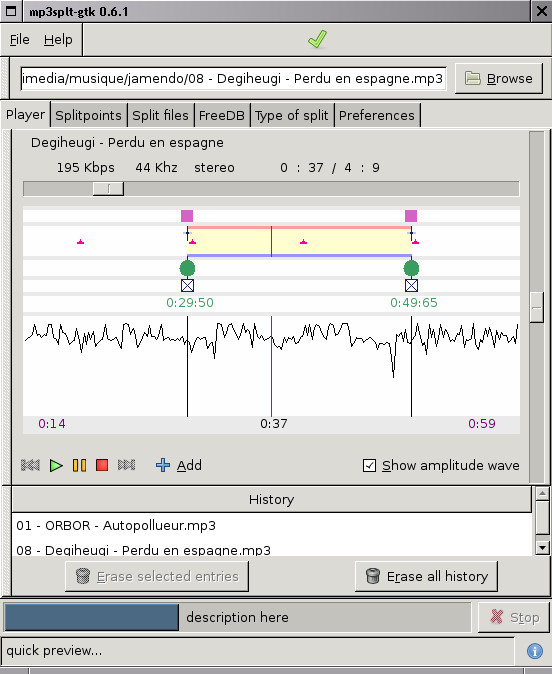The width and height of the screenshot is (552, 674).
Task: Click green circle of 0:49:65 splitpoint
Action: (411, 268)
